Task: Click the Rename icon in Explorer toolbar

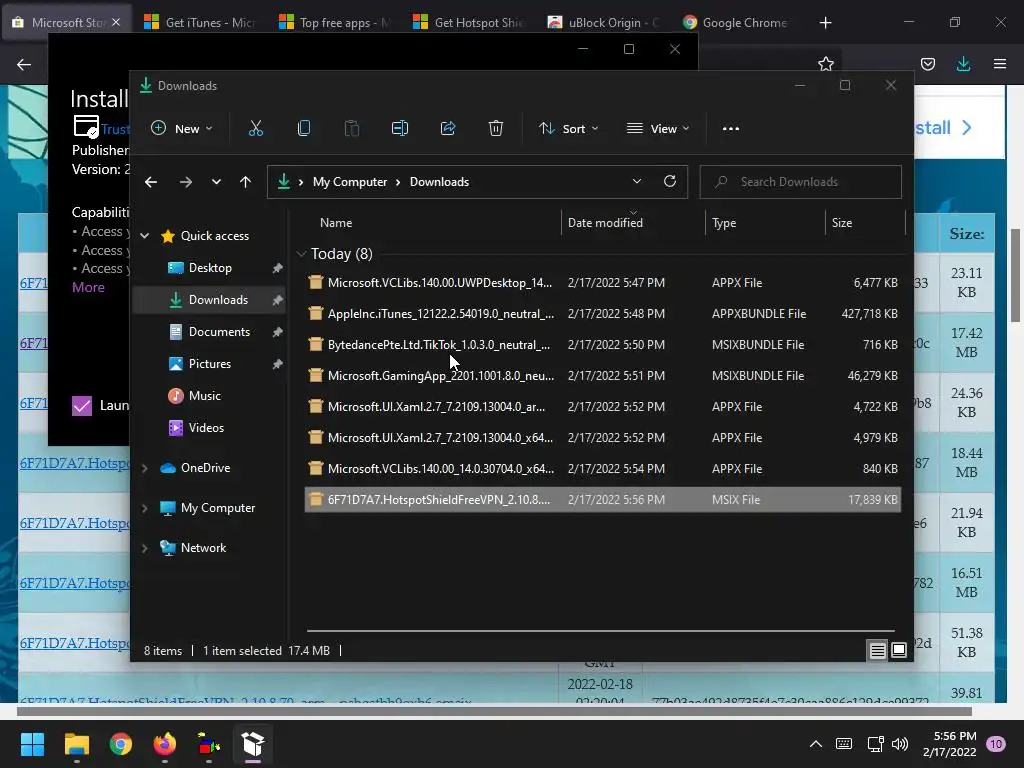Action: pyautogui.click(x=400, y=129)
